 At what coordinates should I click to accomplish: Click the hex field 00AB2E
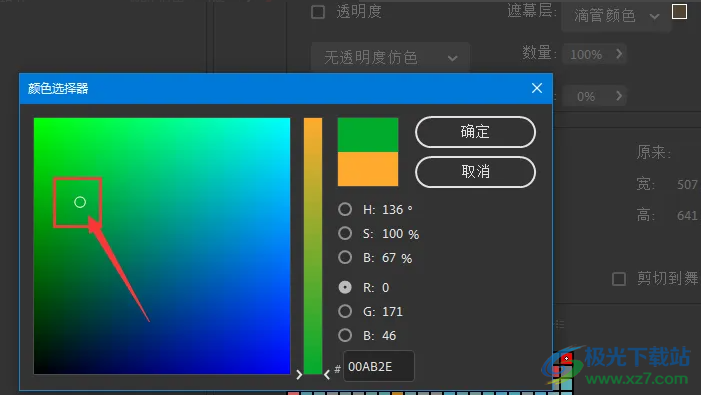point(379,366)
